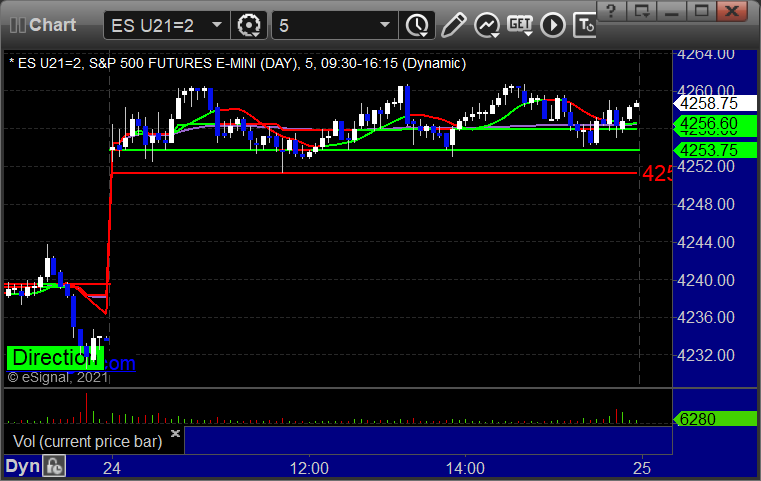This screenshot has width=761, height=481.
Task: Start bar replay play button
Action: (553, 25)
